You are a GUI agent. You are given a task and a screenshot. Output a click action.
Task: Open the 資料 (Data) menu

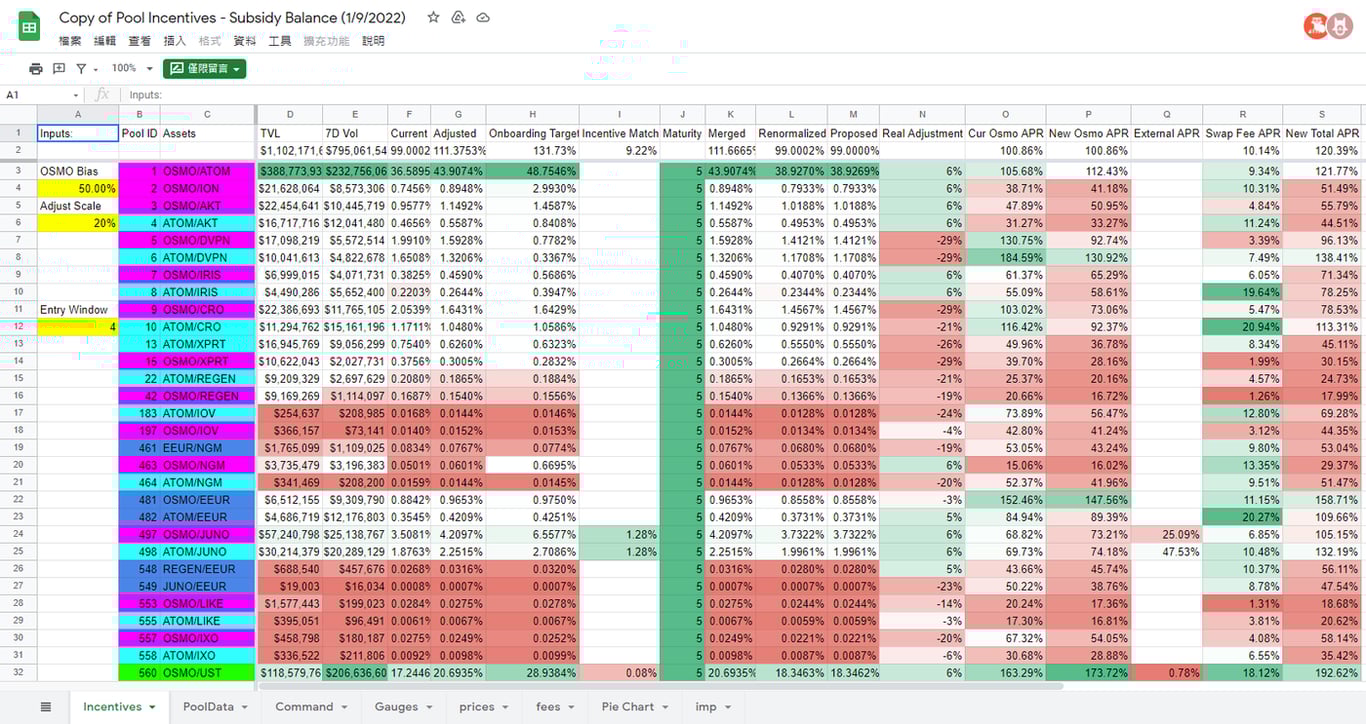[x=245, y=41]
